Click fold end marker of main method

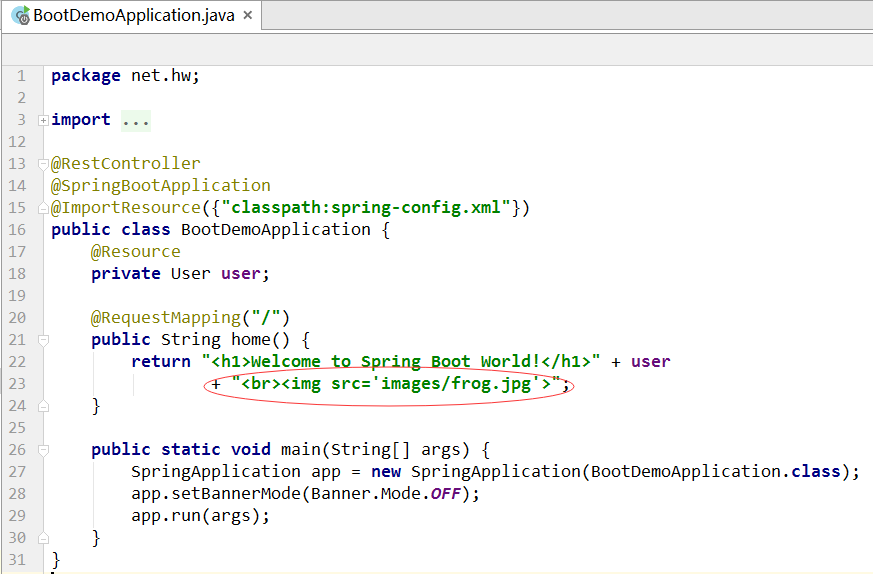[x=43, y=538]
